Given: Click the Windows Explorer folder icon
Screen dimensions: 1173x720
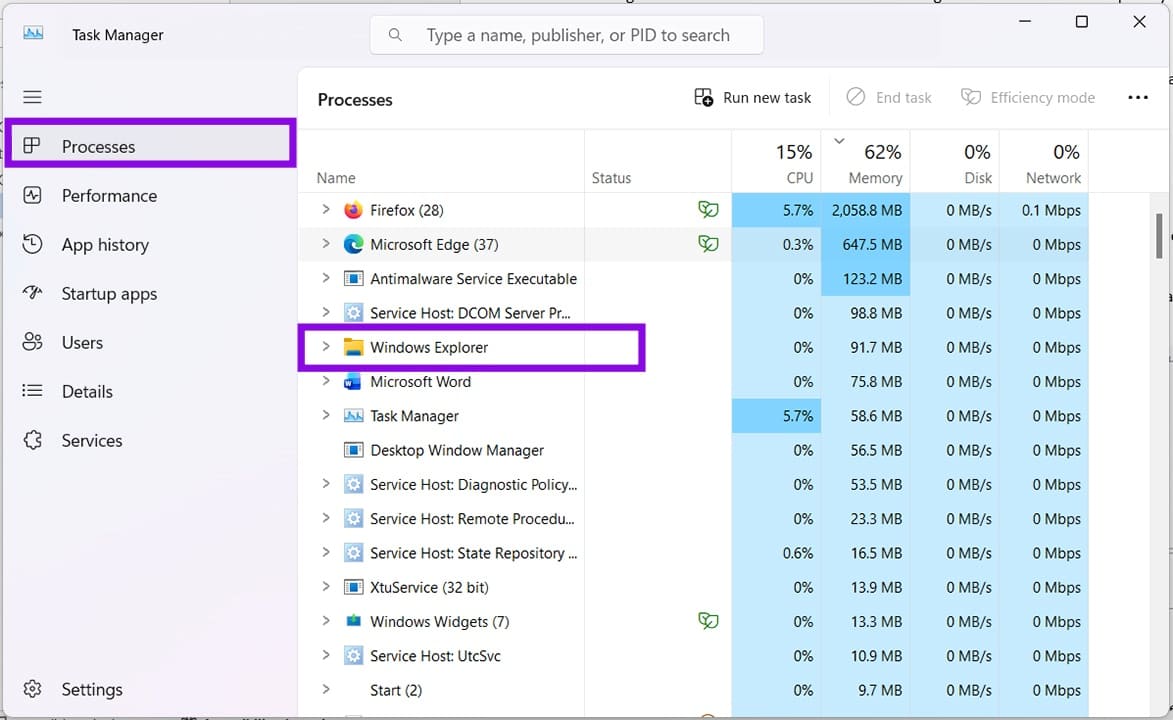Looking at the screenshot, I should (353, 347).
